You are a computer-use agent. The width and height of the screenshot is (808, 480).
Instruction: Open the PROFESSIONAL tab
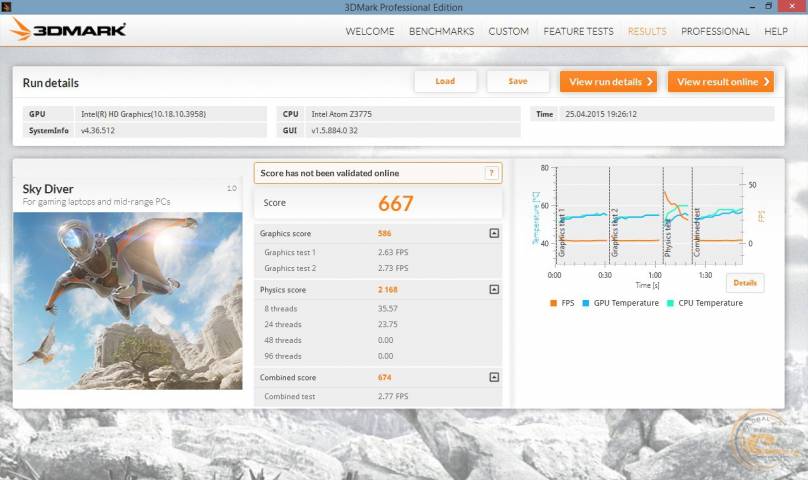715,31
